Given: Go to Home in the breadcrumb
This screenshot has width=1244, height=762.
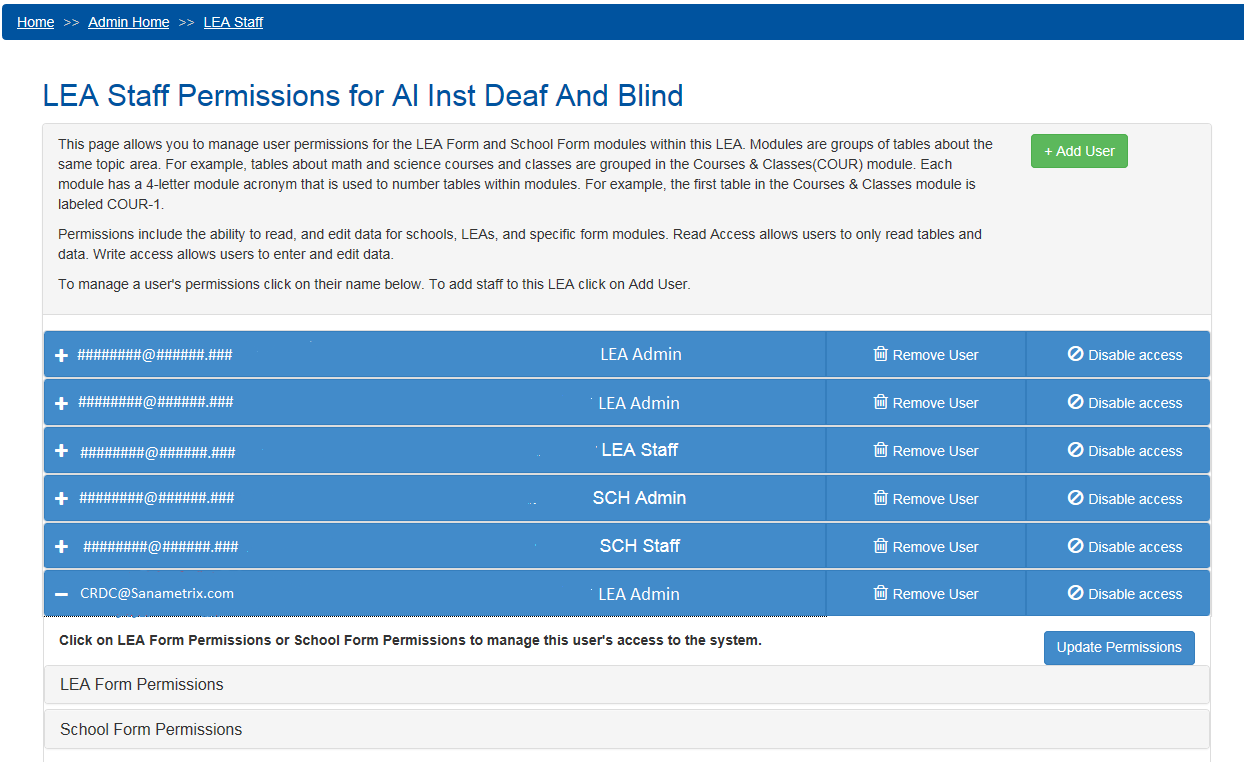Looking at the screenshot, I should (x=36, y=22).
